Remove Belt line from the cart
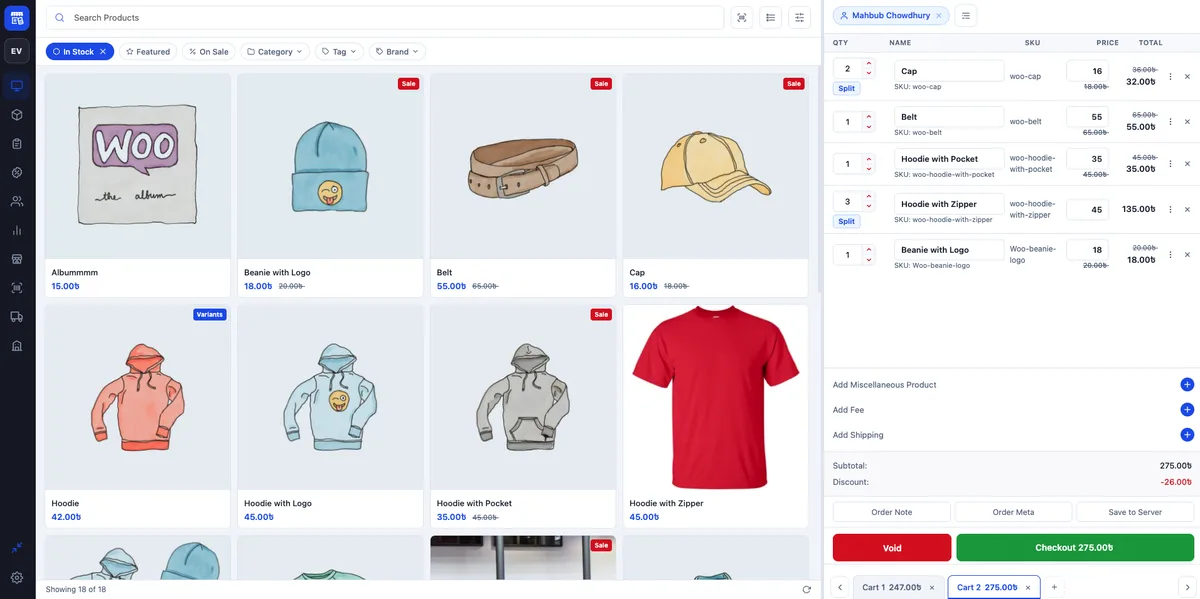This screenshot has width=1200, height=599. pos(1187,121)
